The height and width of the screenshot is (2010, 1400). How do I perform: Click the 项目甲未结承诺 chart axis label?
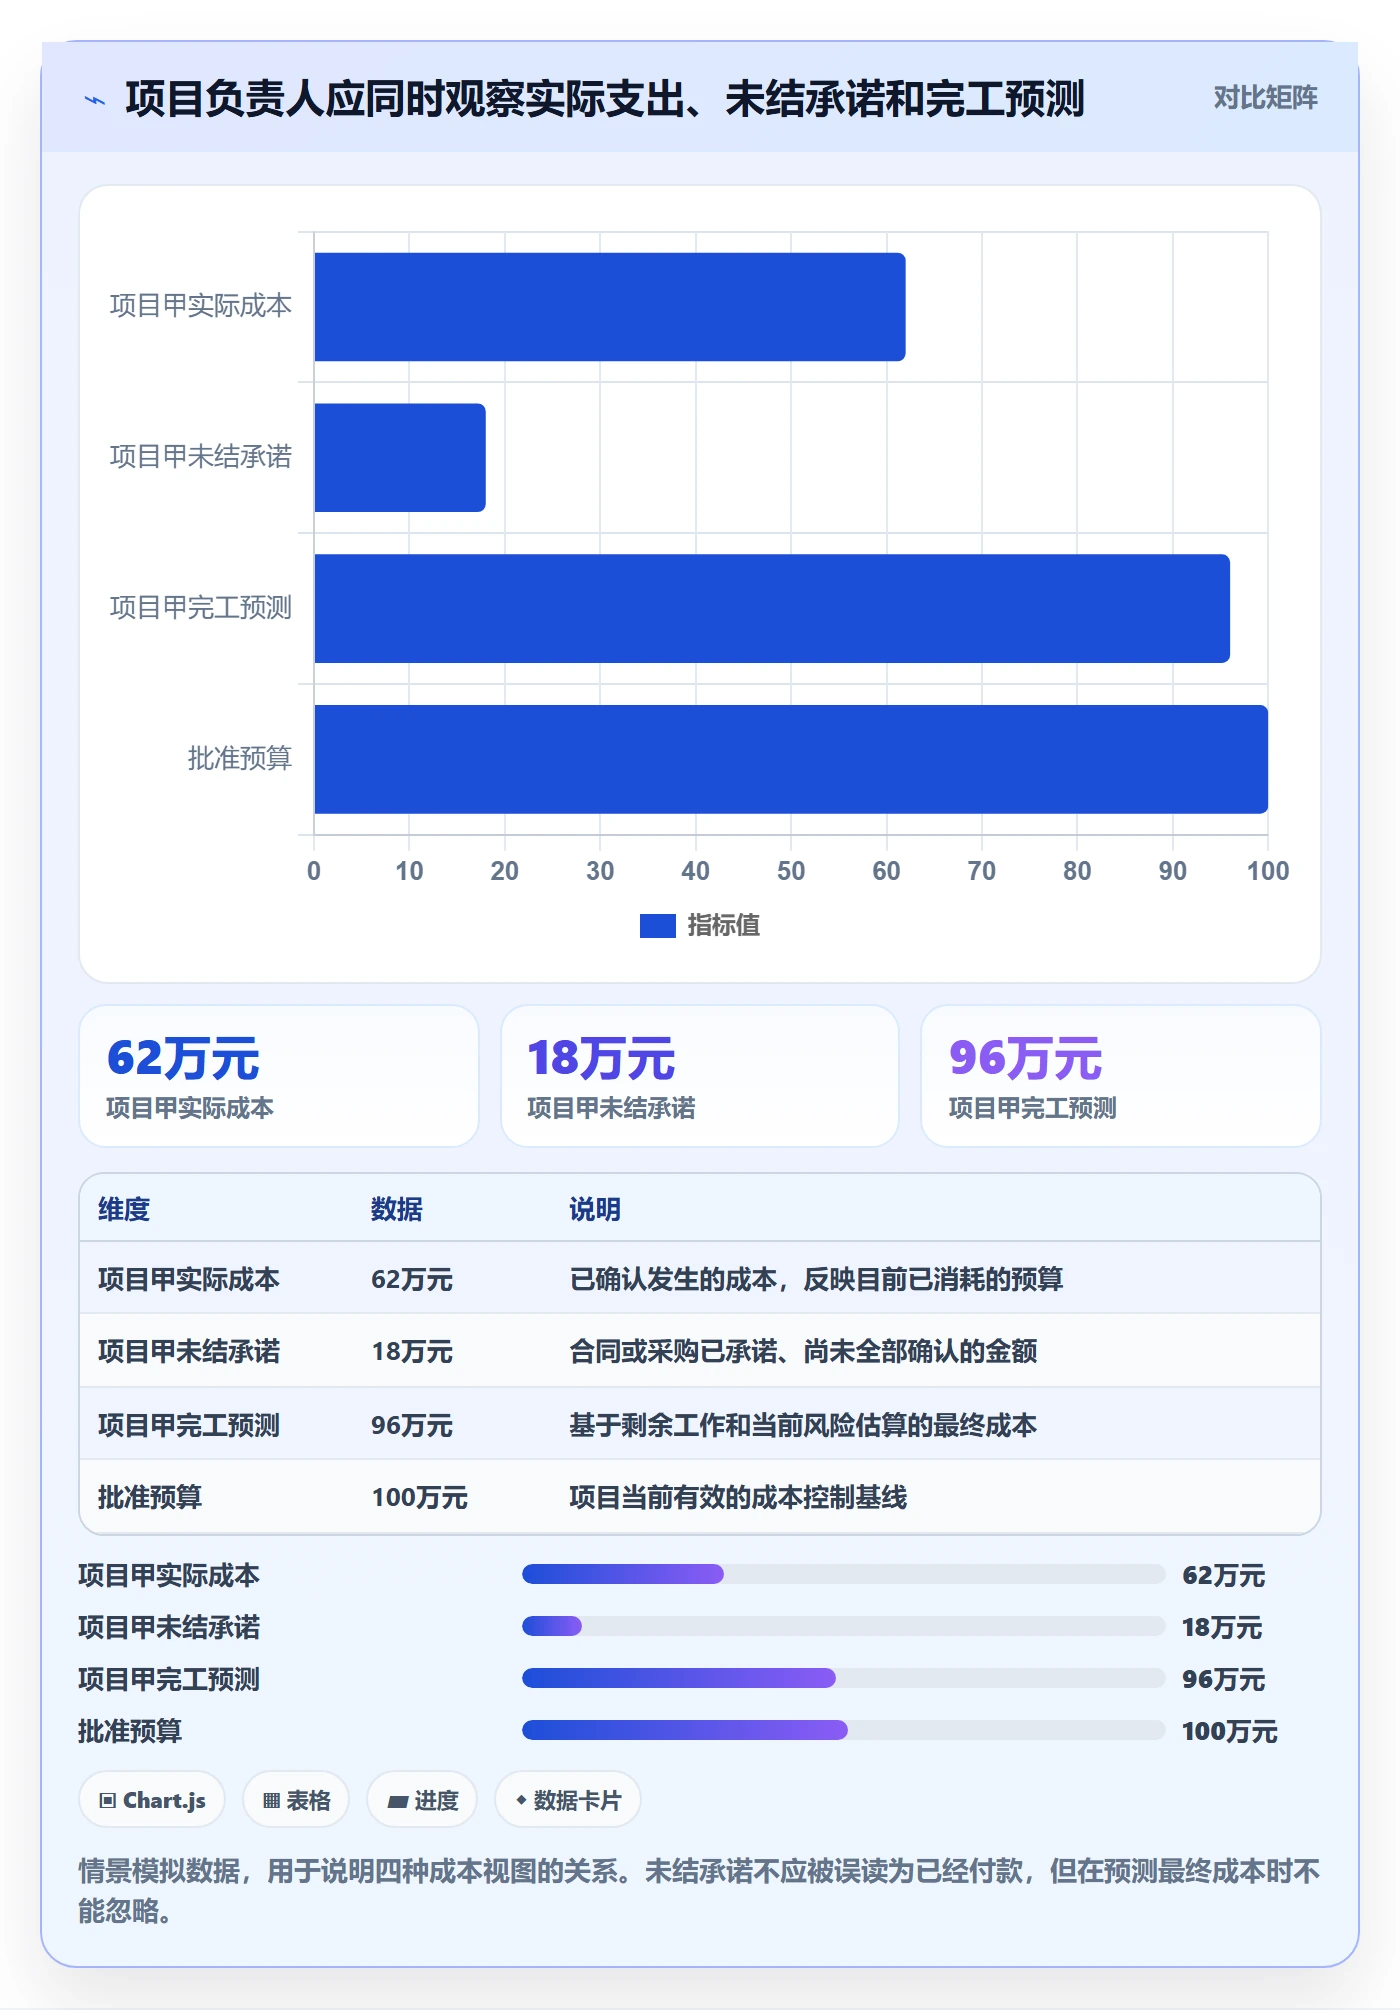coord(200,457)
